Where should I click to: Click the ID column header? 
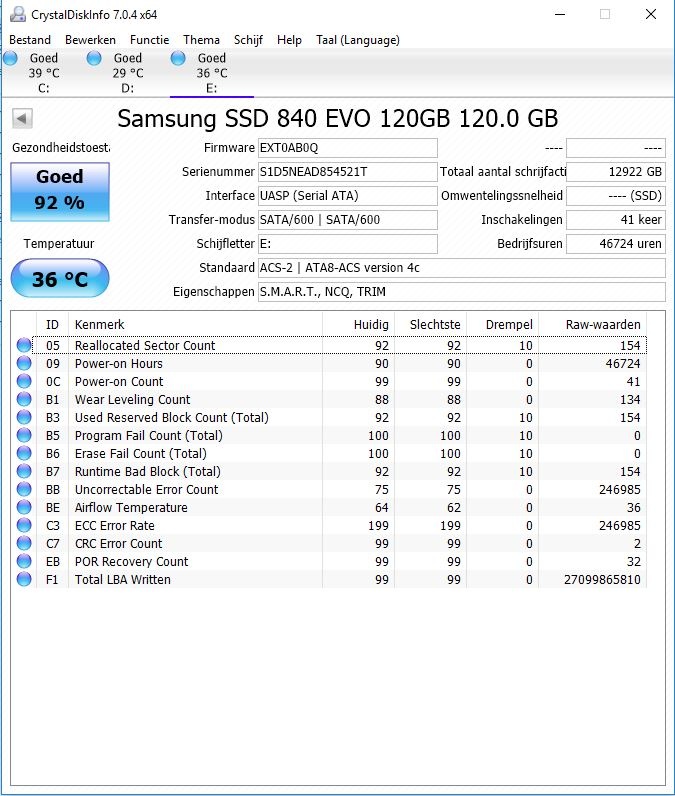coord(52,324)
